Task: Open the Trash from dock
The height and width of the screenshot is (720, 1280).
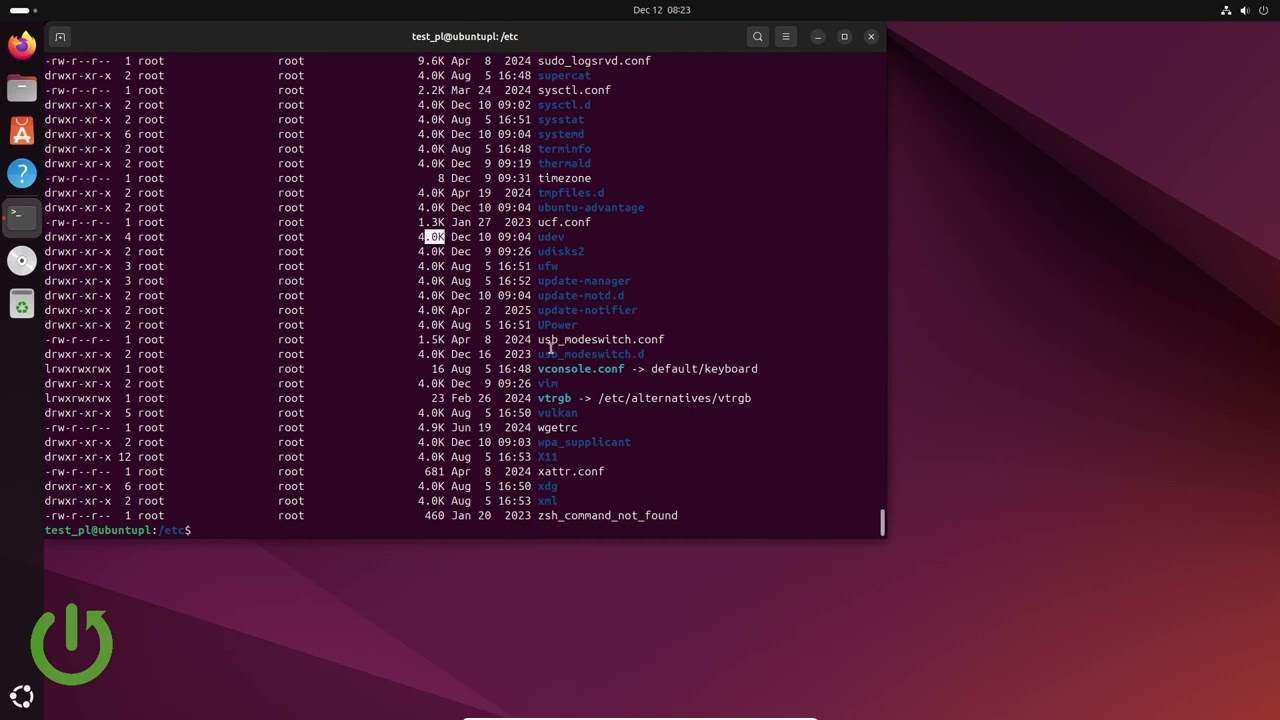Action: pos(21,303)
